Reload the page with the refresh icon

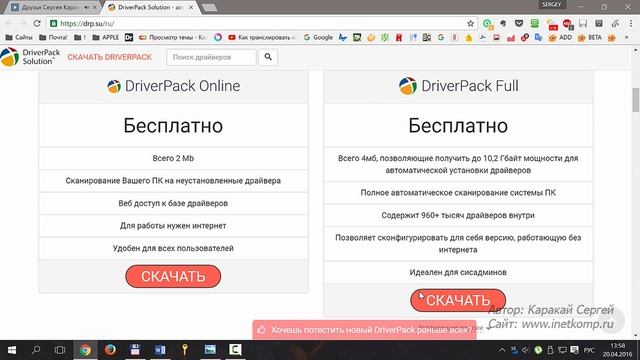(37, 24)
